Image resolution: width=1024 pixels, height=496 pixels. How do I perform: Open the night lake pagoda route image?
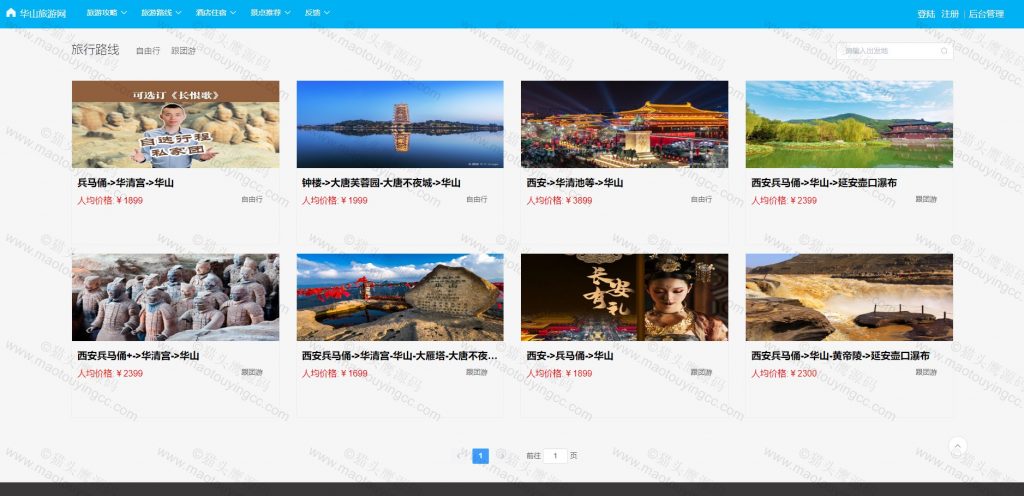[x=400, y=124]
